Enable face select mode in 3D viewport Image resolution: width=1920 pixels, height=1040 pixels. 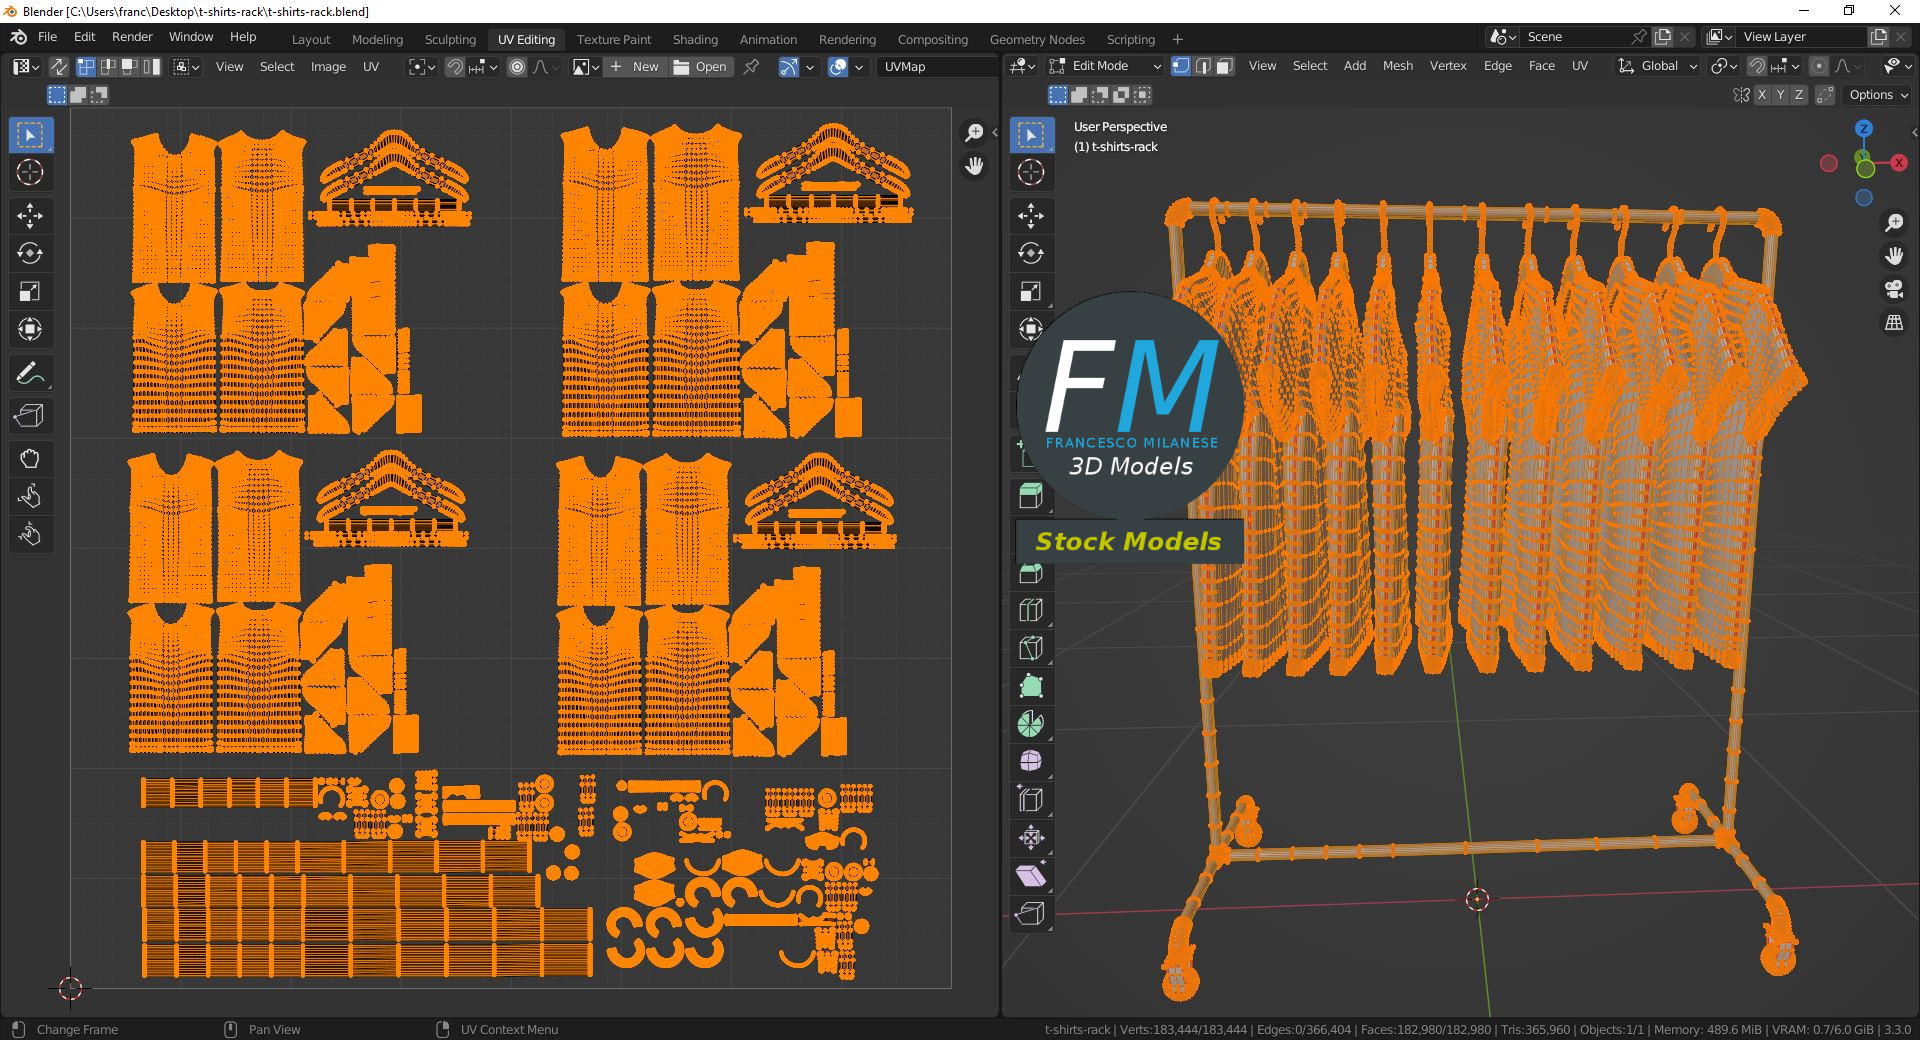[x=1225, y=66]
